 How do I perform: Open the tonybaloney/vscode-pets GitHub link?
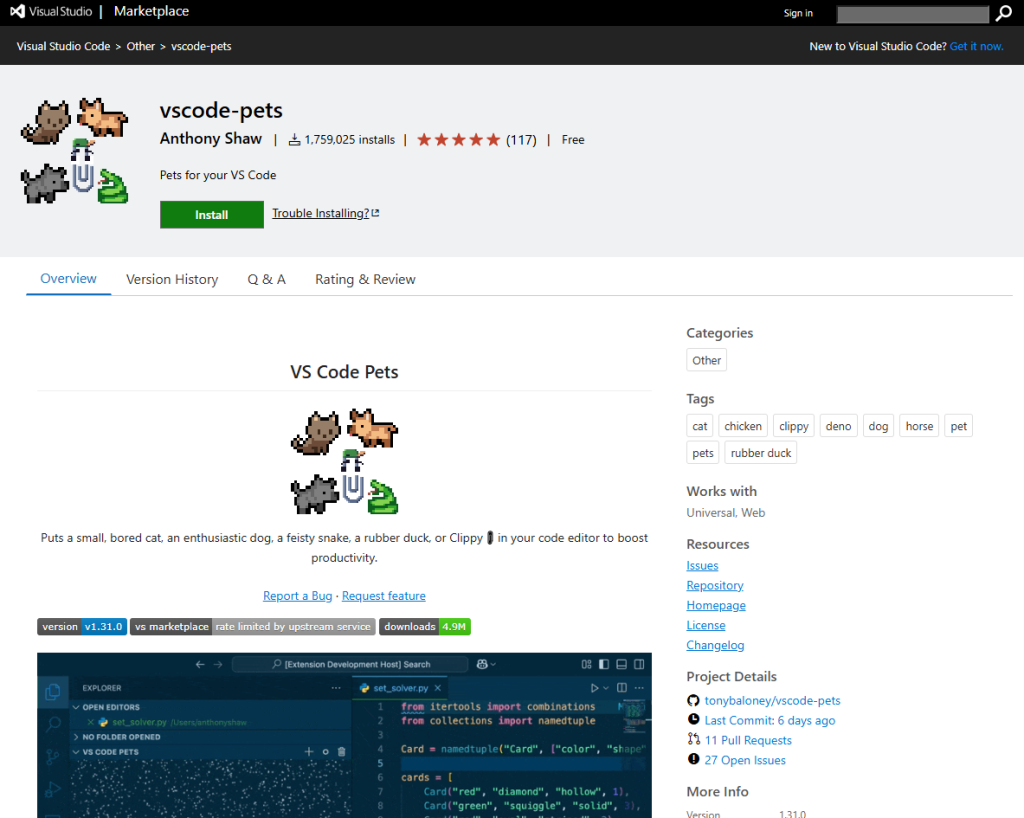click(x=773, y=700)
